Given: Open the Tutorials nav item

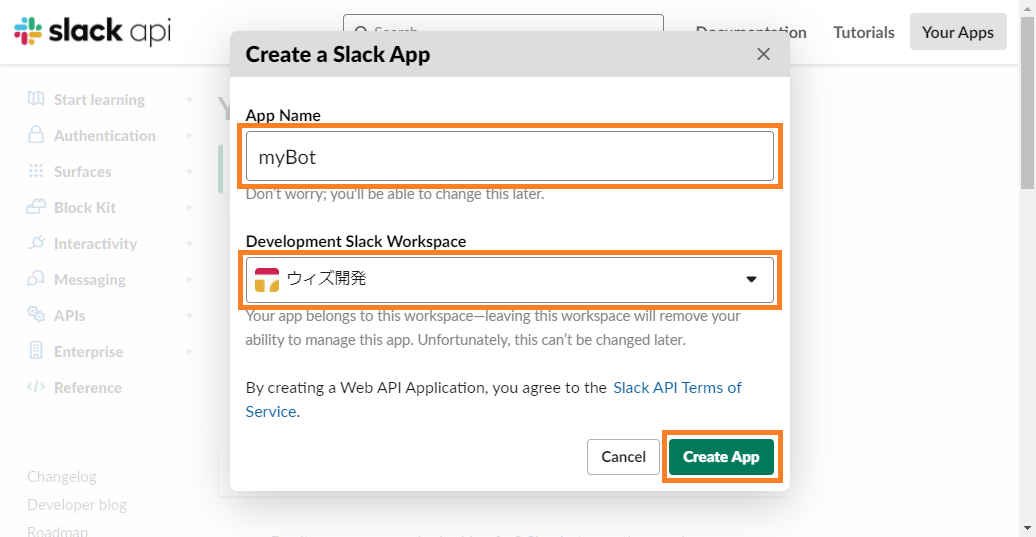Looking at the screenshot, I should coord(864,32).
